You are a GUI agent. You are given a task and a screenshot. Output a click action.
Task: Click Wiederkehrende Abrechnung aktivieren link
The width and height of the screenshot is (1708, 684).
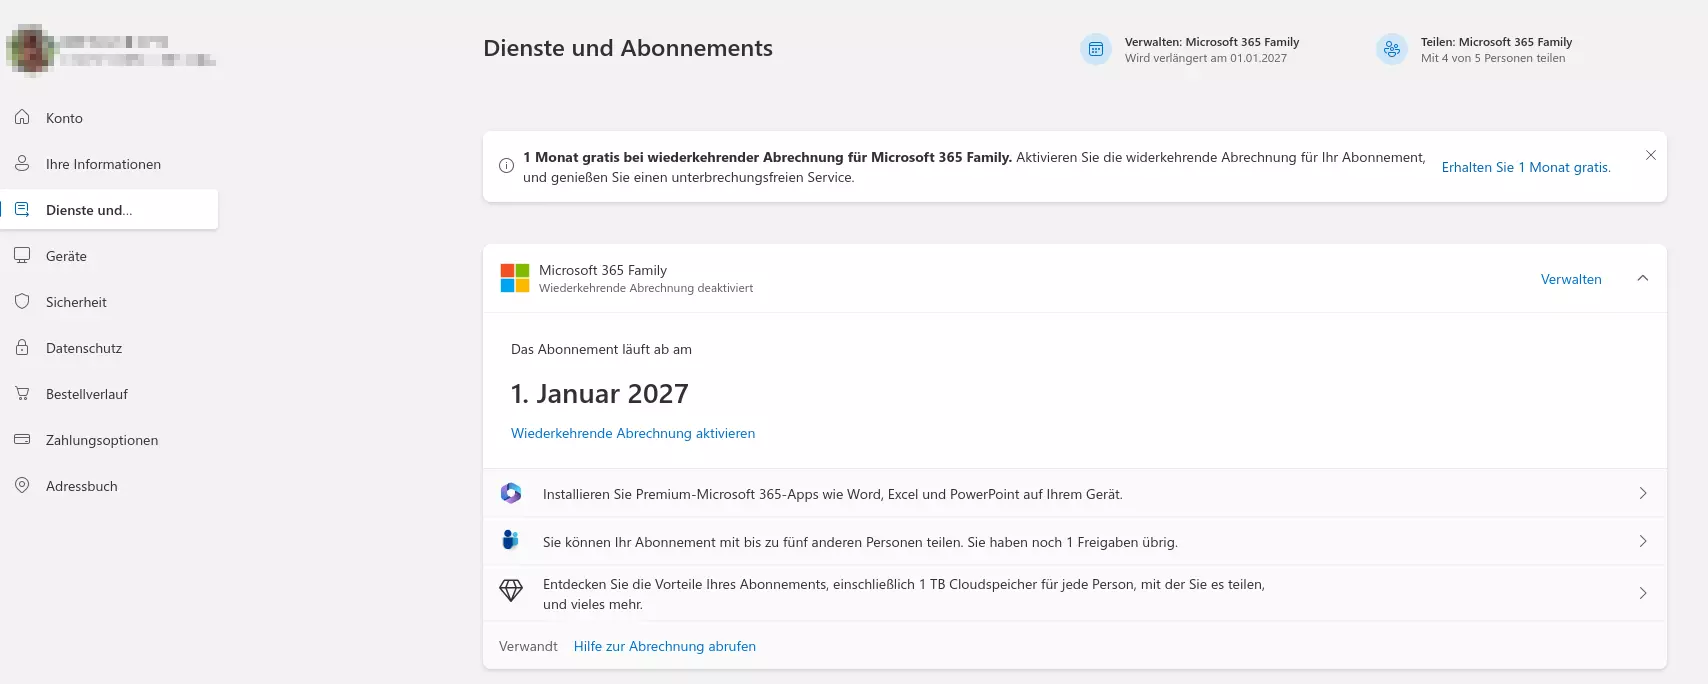633,433
